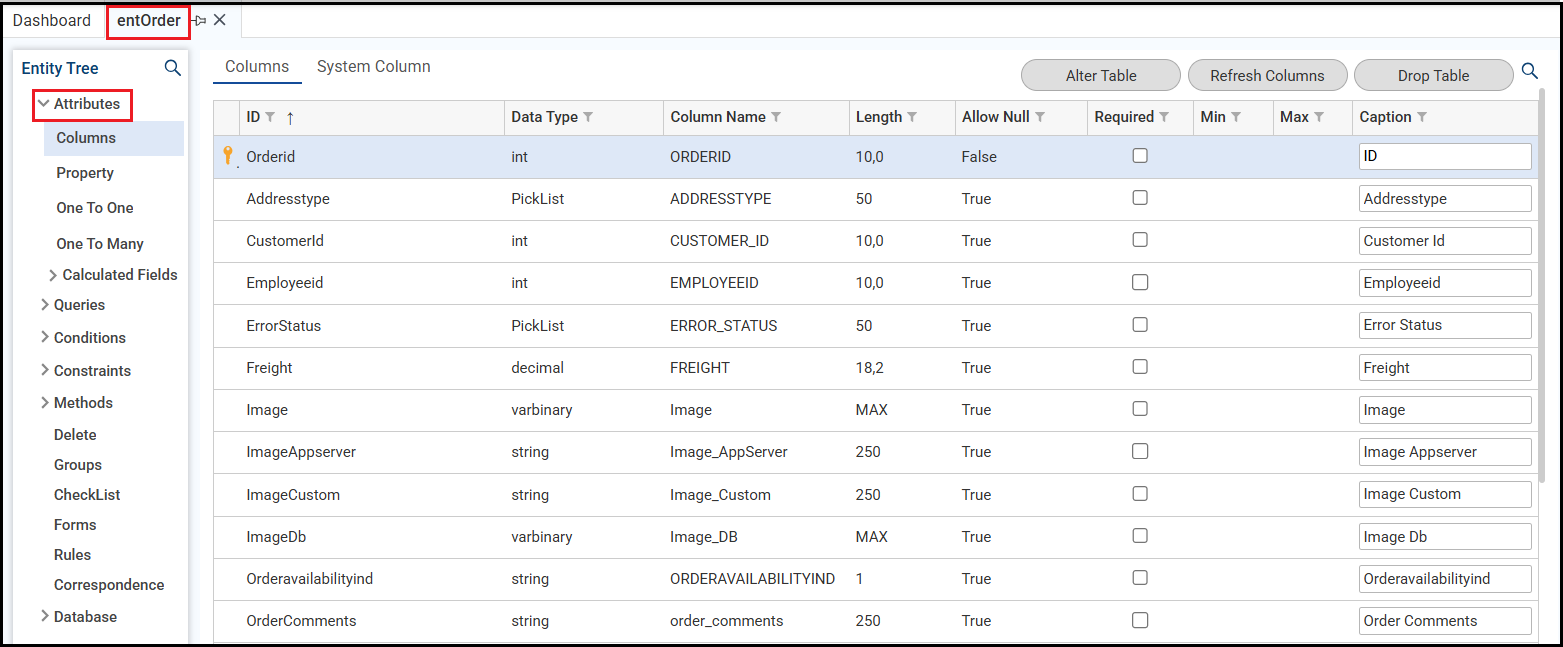Click the Caption column filter icon
The image size is (1563, 647).
point(1422,117)
